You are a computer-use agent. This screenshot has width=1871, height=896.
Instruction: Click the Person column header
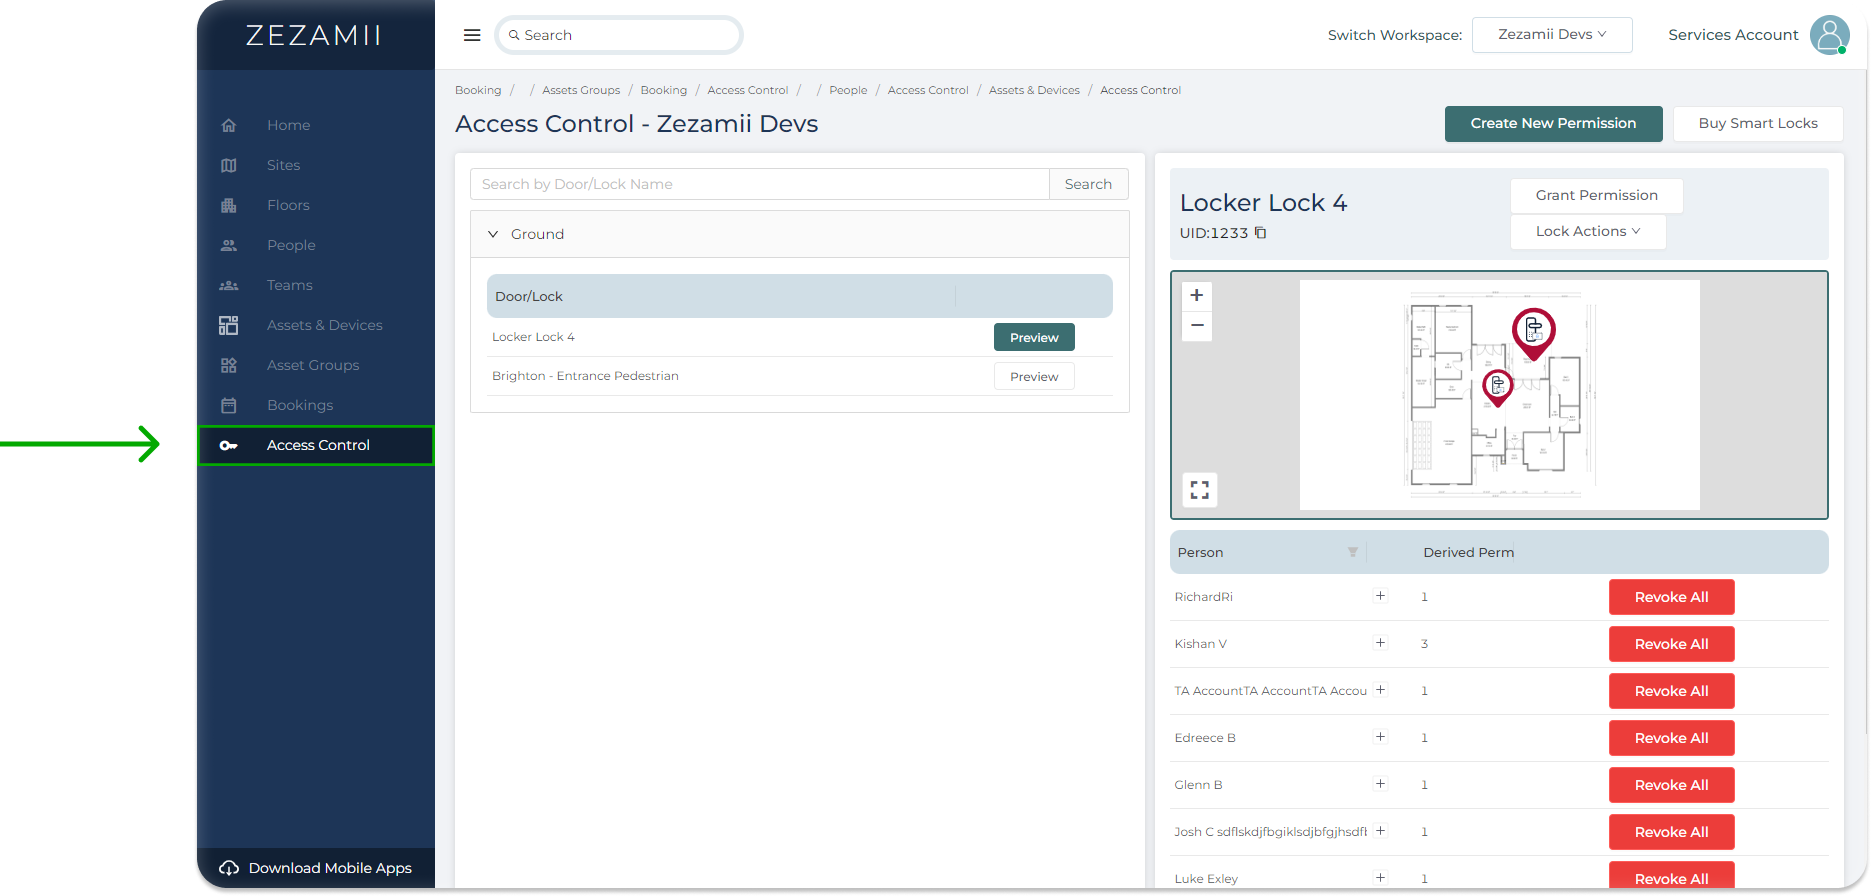pyautogui.click(x=1200, y=552)
